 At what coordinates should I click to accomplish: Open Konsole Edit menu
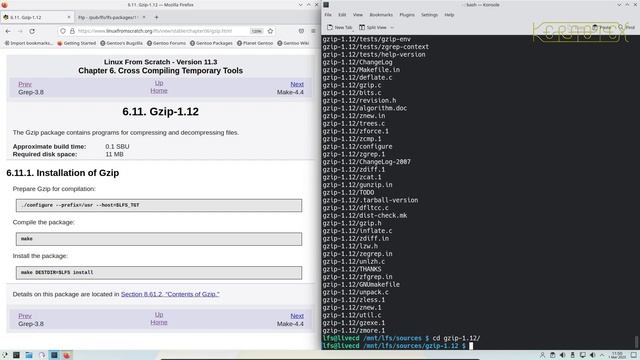pos(342,15)
